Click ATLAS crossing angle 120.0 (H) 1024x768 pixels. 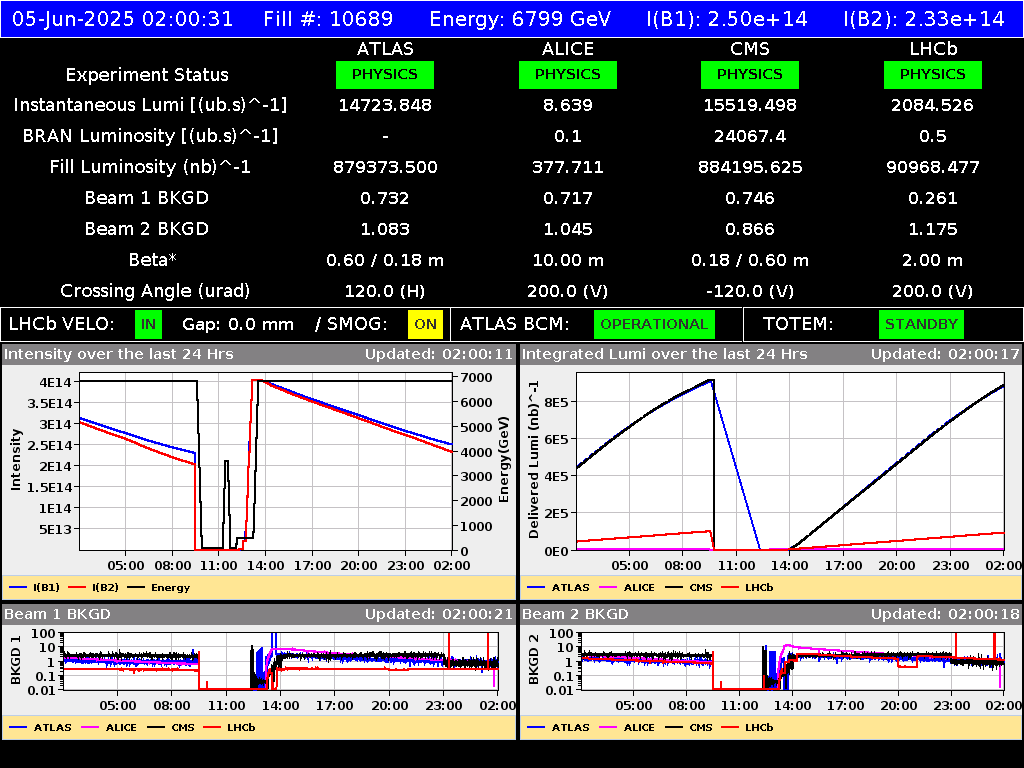click(385, 291)
